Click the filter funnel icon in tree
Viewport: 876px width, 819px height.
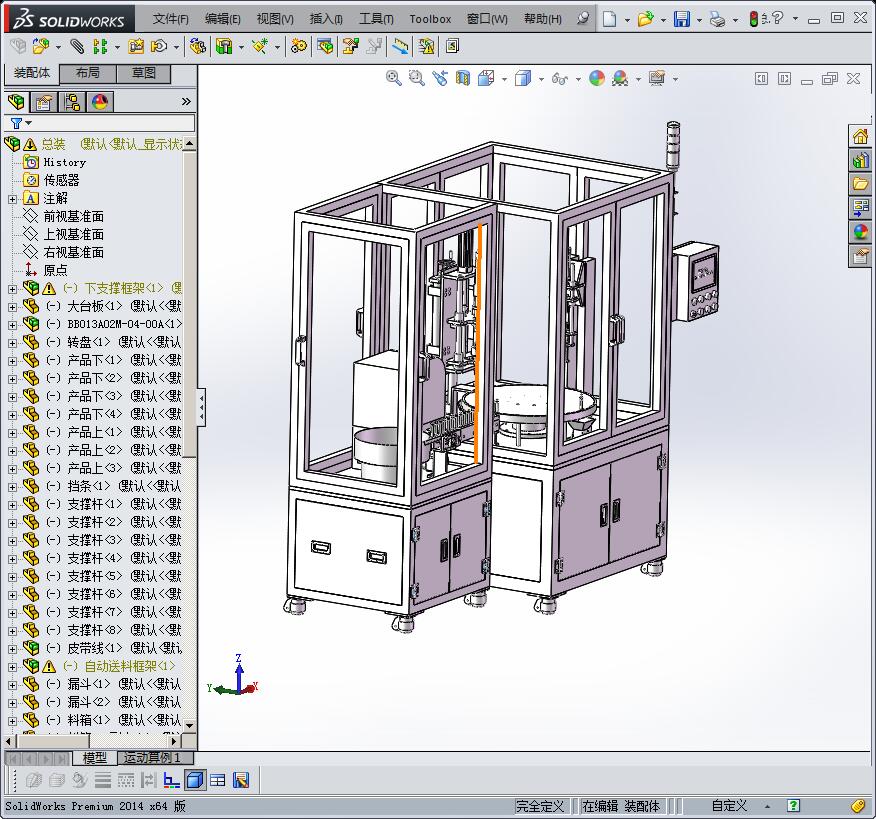pyautogui.click(x=16, y=123)
